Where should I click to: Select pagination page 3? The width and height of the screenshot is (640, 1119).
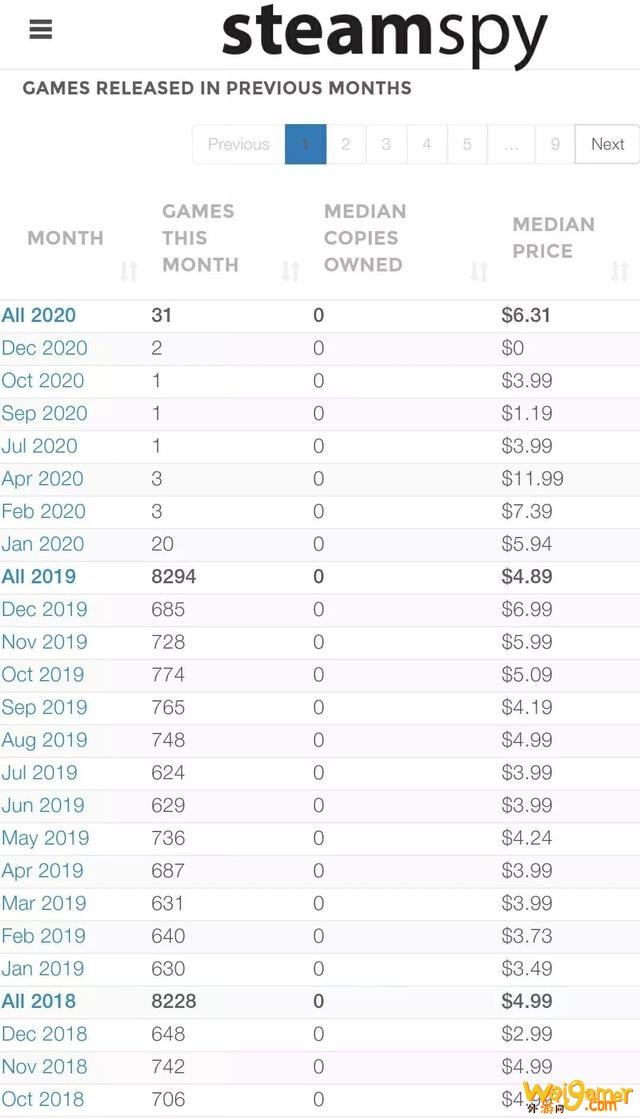386,144
